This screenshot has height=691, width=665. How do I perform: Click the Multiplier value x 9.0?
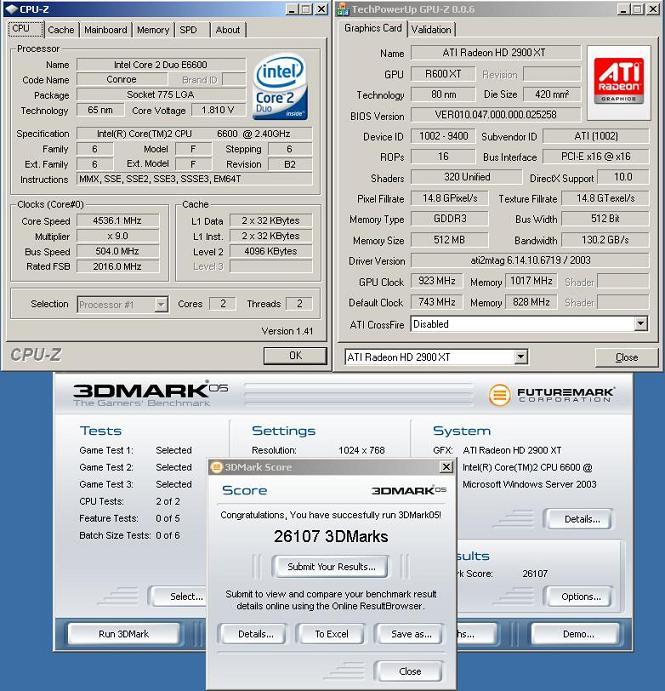pyautogui.click(x=117, y=236)
